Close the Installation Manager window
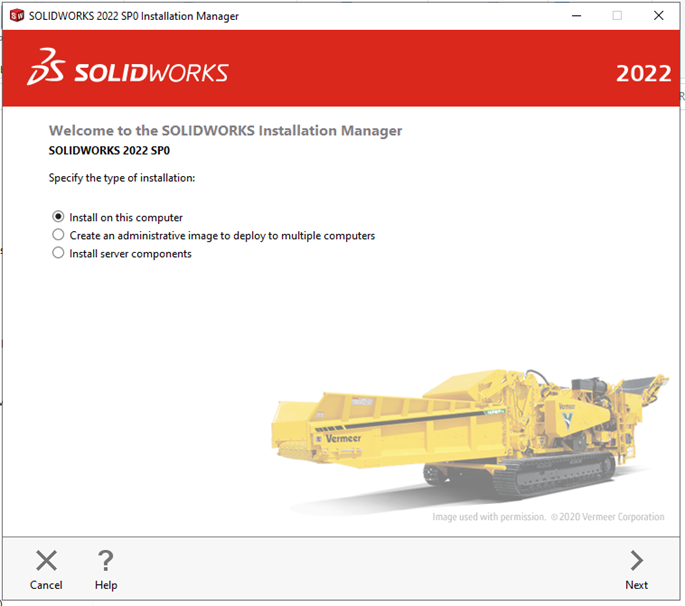The width and height of the screenshot is (685, 606). tap(659, 16)
